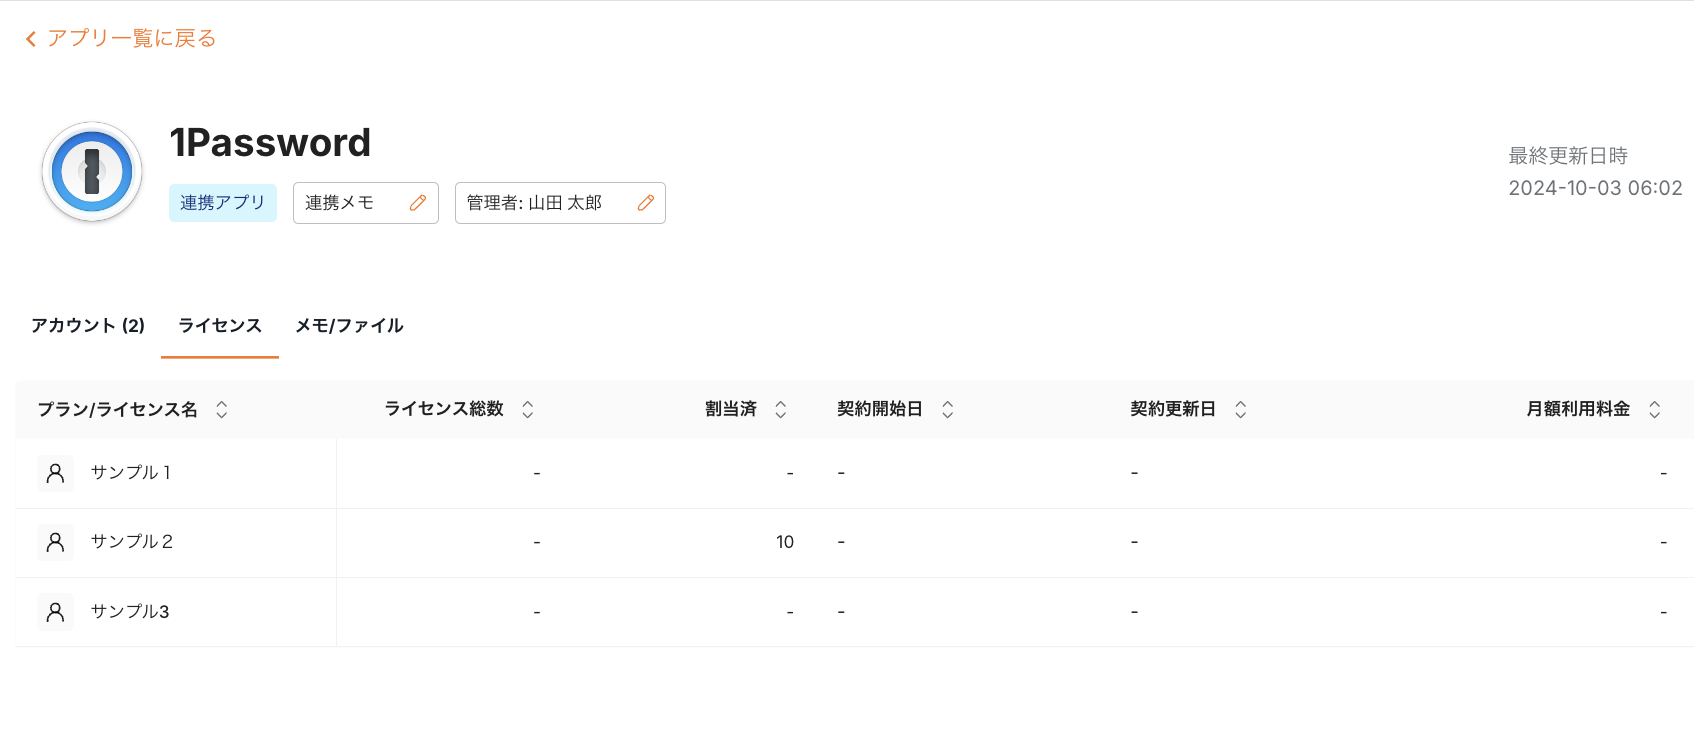The width and height of the screenshot is (1694, 752).
Task: Click the 連携アプリ badge
Action: pos(223,203)
